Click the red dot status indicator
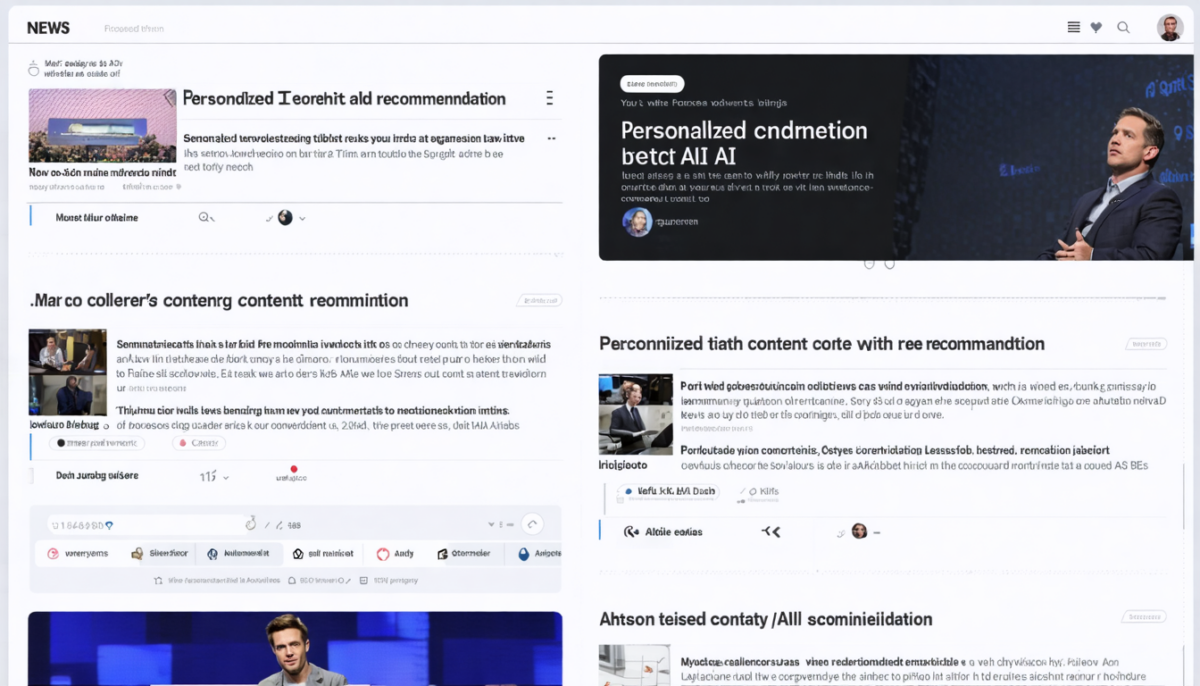The image size is (1200, 686). point(293,468)
